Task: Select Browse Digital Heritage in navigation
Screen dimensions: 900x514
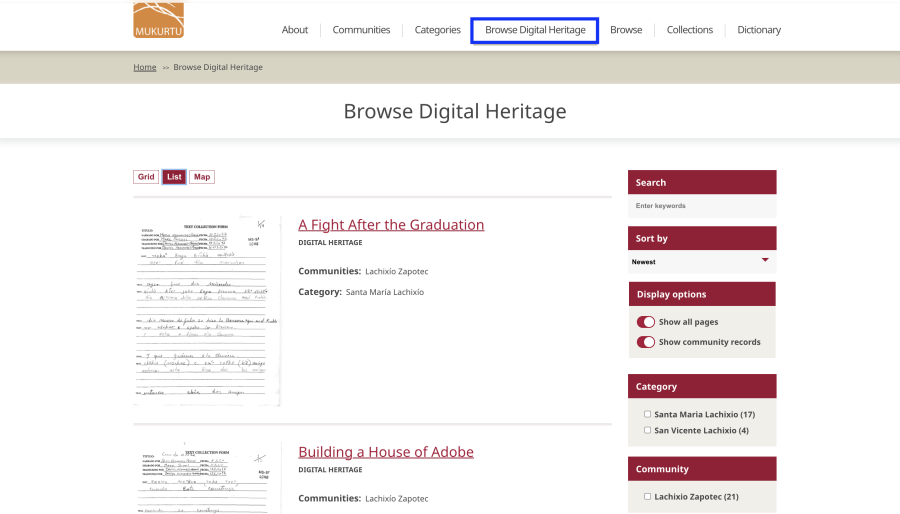Action: pos(535,30)
